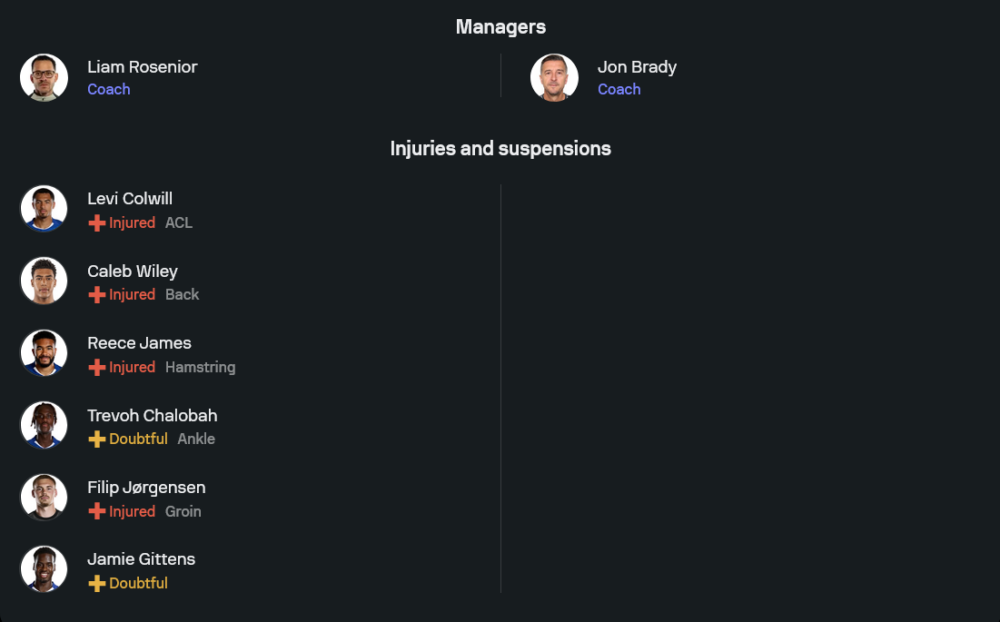
Task: Click red injured cross icon for Levi Colwill
Action: coord(97,223)
